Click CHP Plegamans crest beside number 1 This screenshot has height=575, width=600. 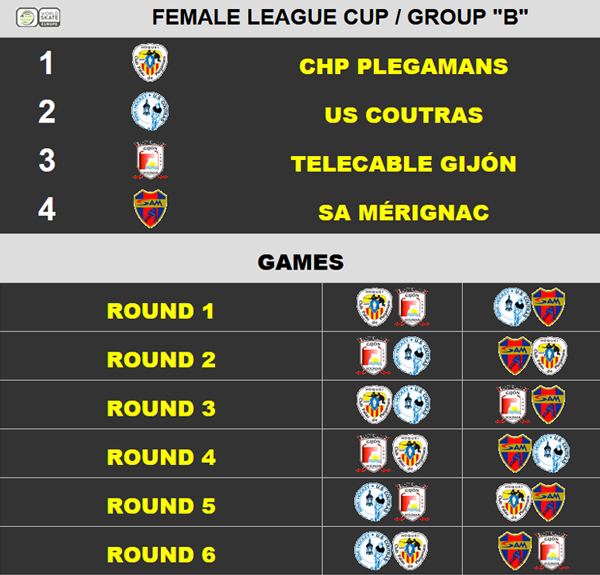150,62
